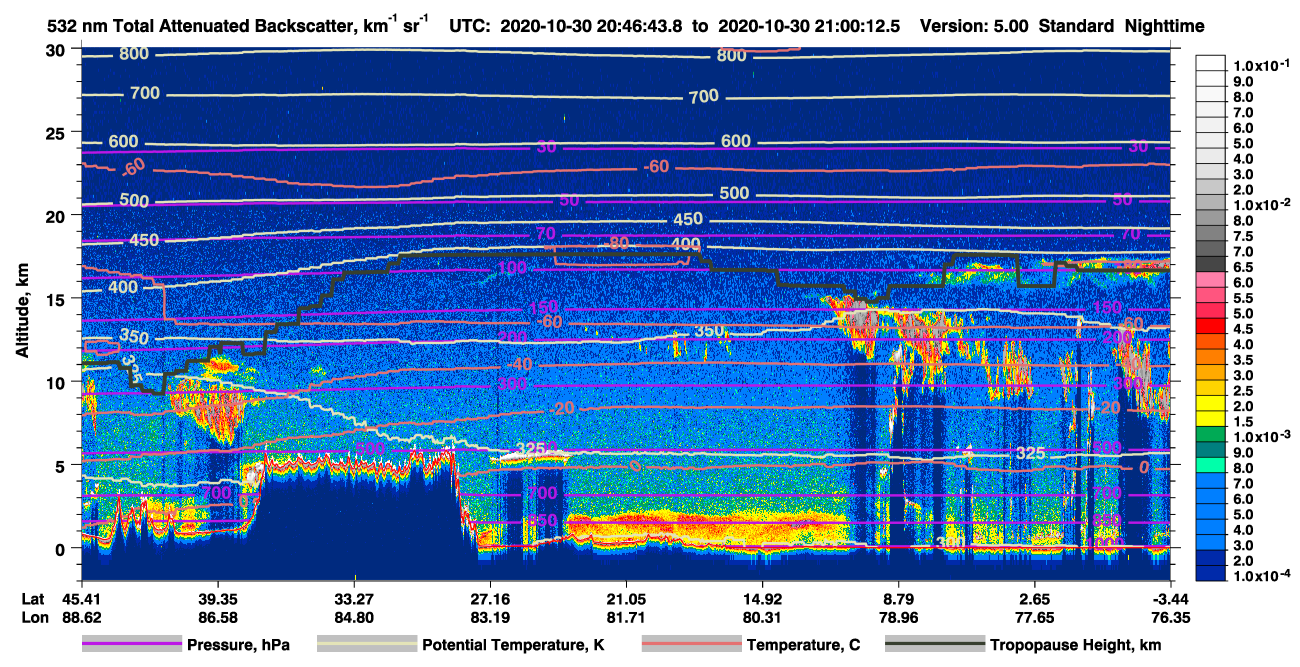
Task: Click longitude value 77.65
Action: point(1035,618)
